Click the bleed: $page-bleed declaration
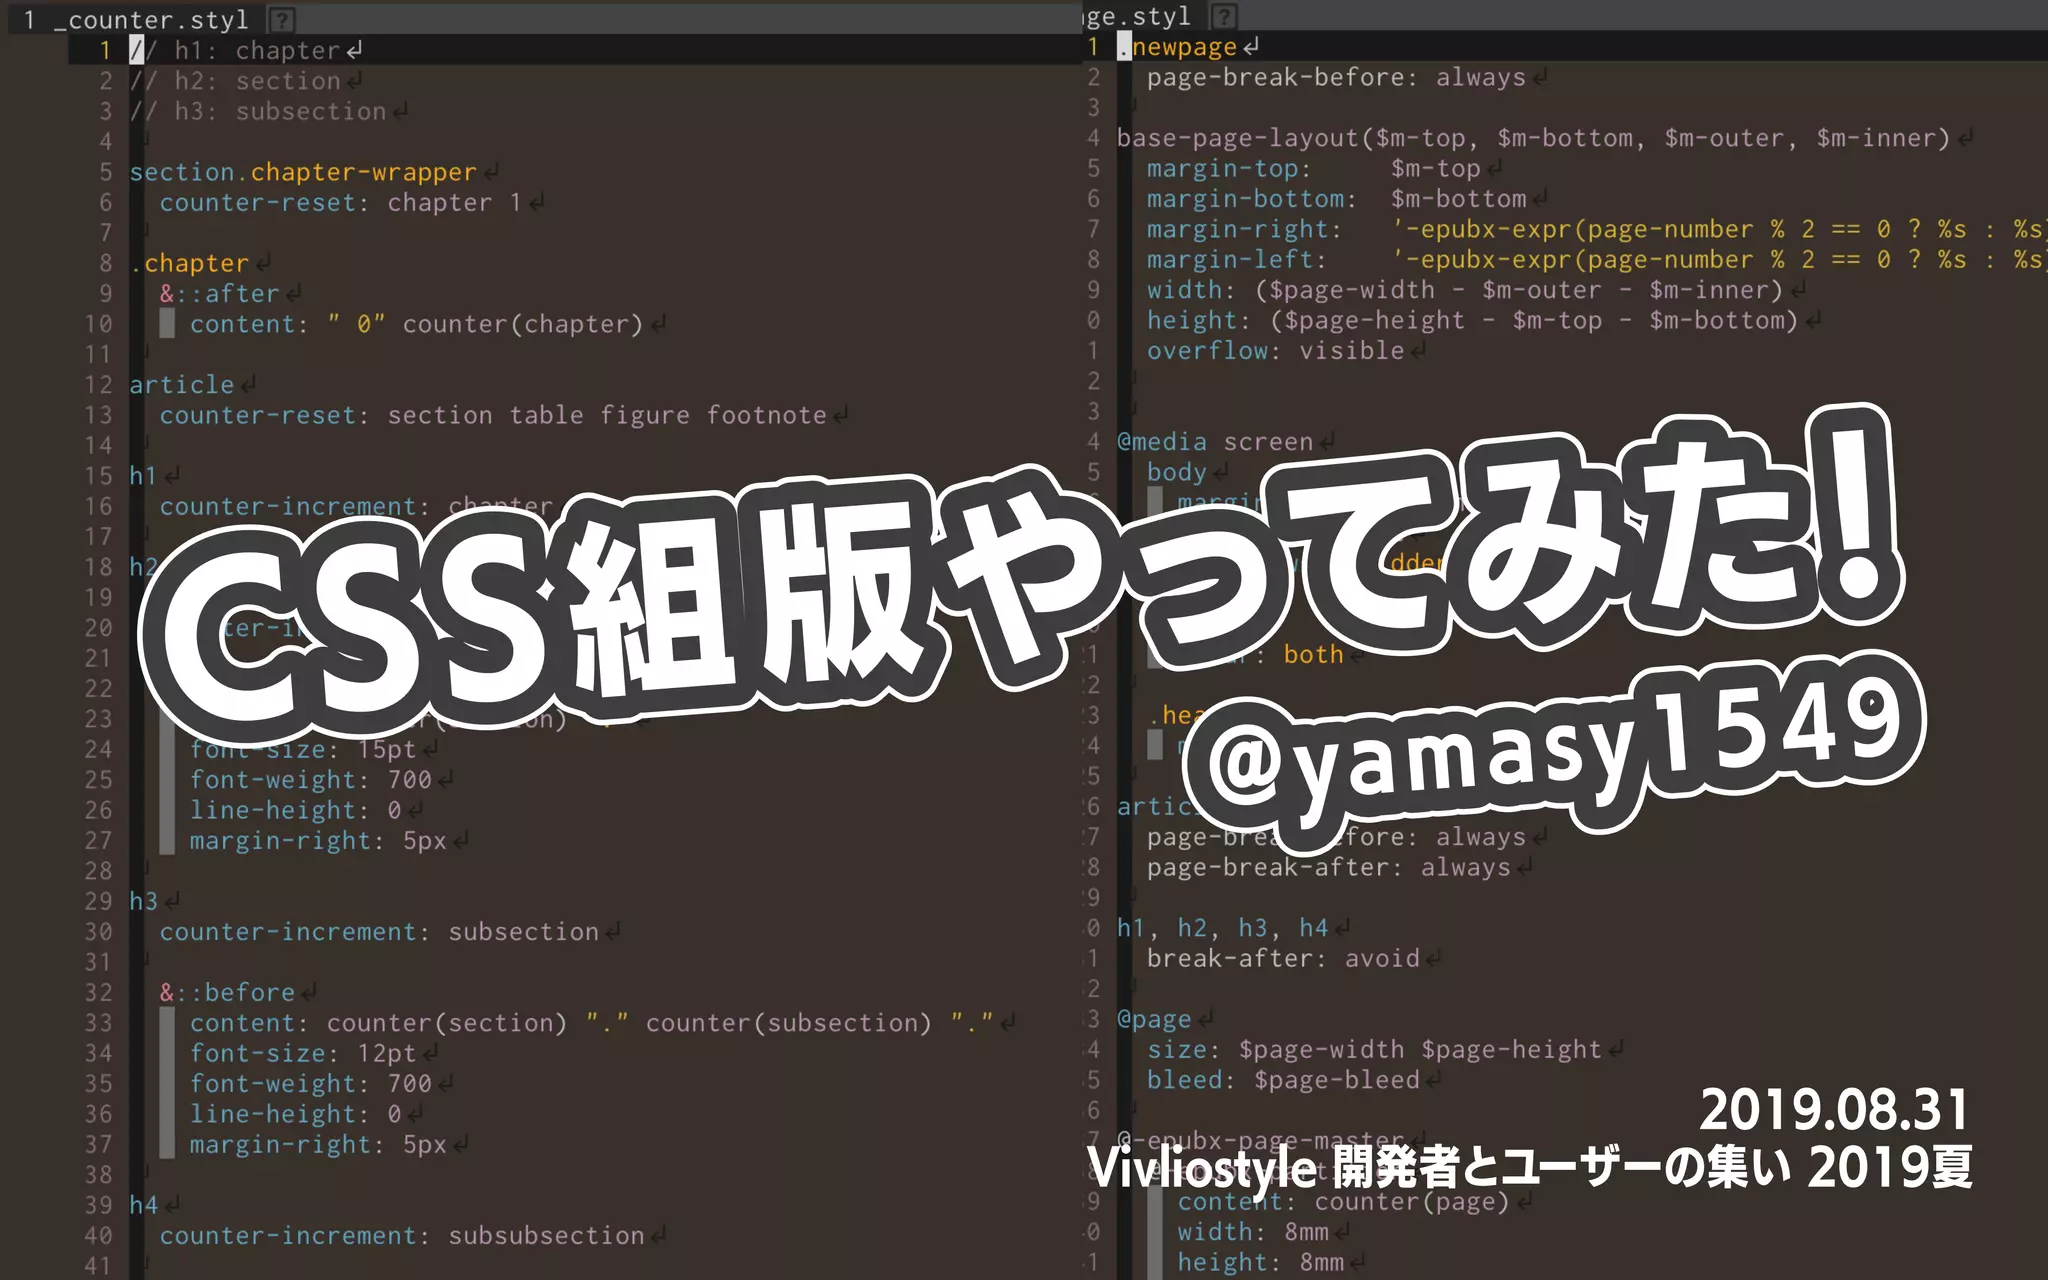Image resolution: width=2048 pixels, height=1280 pixels. [1283, 1080]
